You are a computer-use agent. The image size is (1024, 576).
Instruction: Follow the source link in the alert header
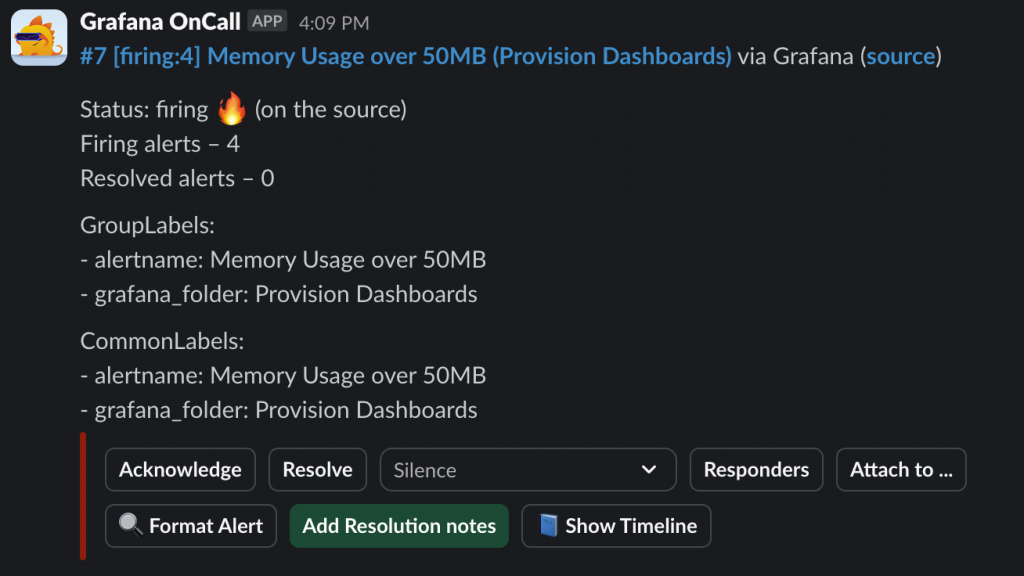[x=900, y=56]
